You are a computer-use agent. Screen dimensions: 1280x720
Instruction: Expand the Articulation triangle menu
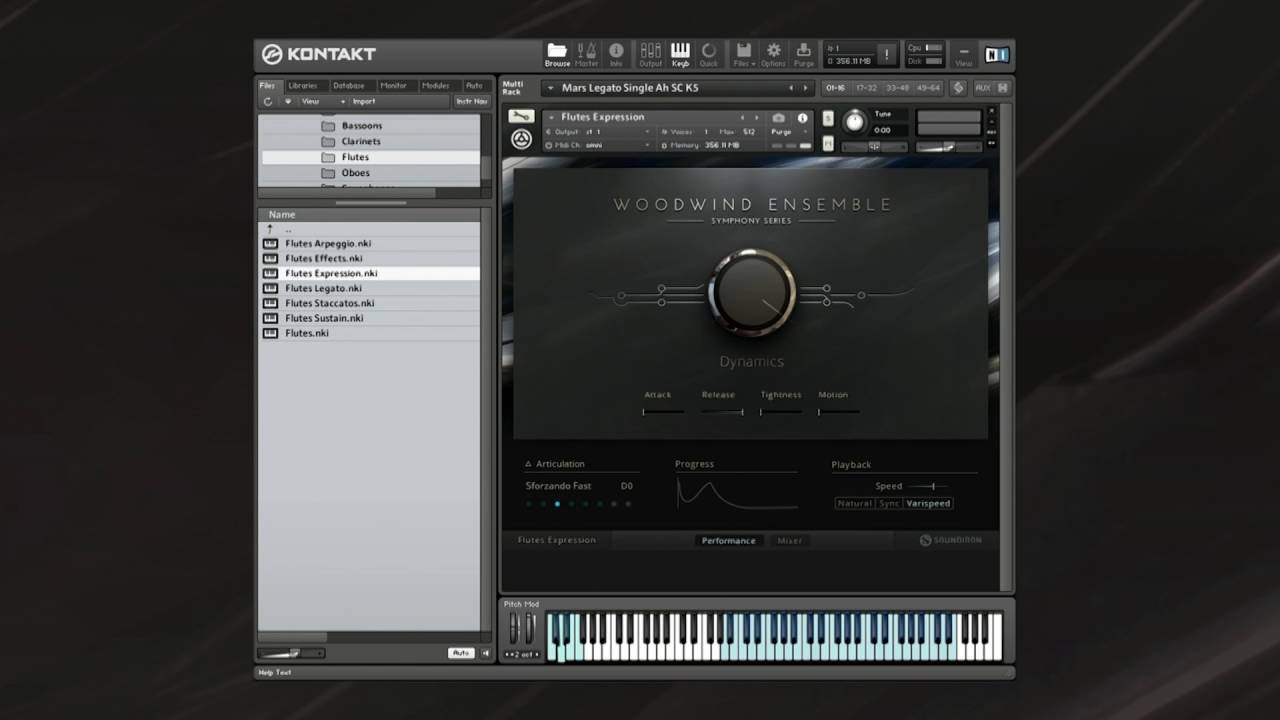click(529, 464)
